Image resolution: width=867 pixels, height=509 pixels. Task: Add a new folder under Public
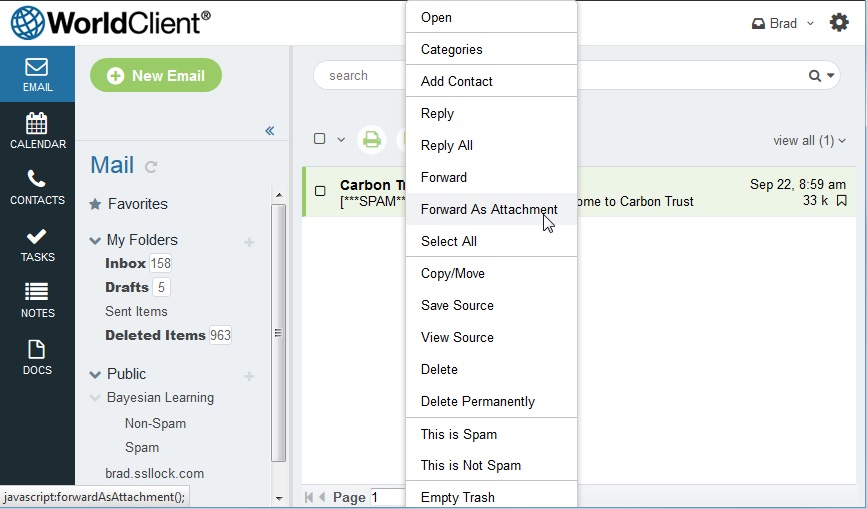coord(249,376)
